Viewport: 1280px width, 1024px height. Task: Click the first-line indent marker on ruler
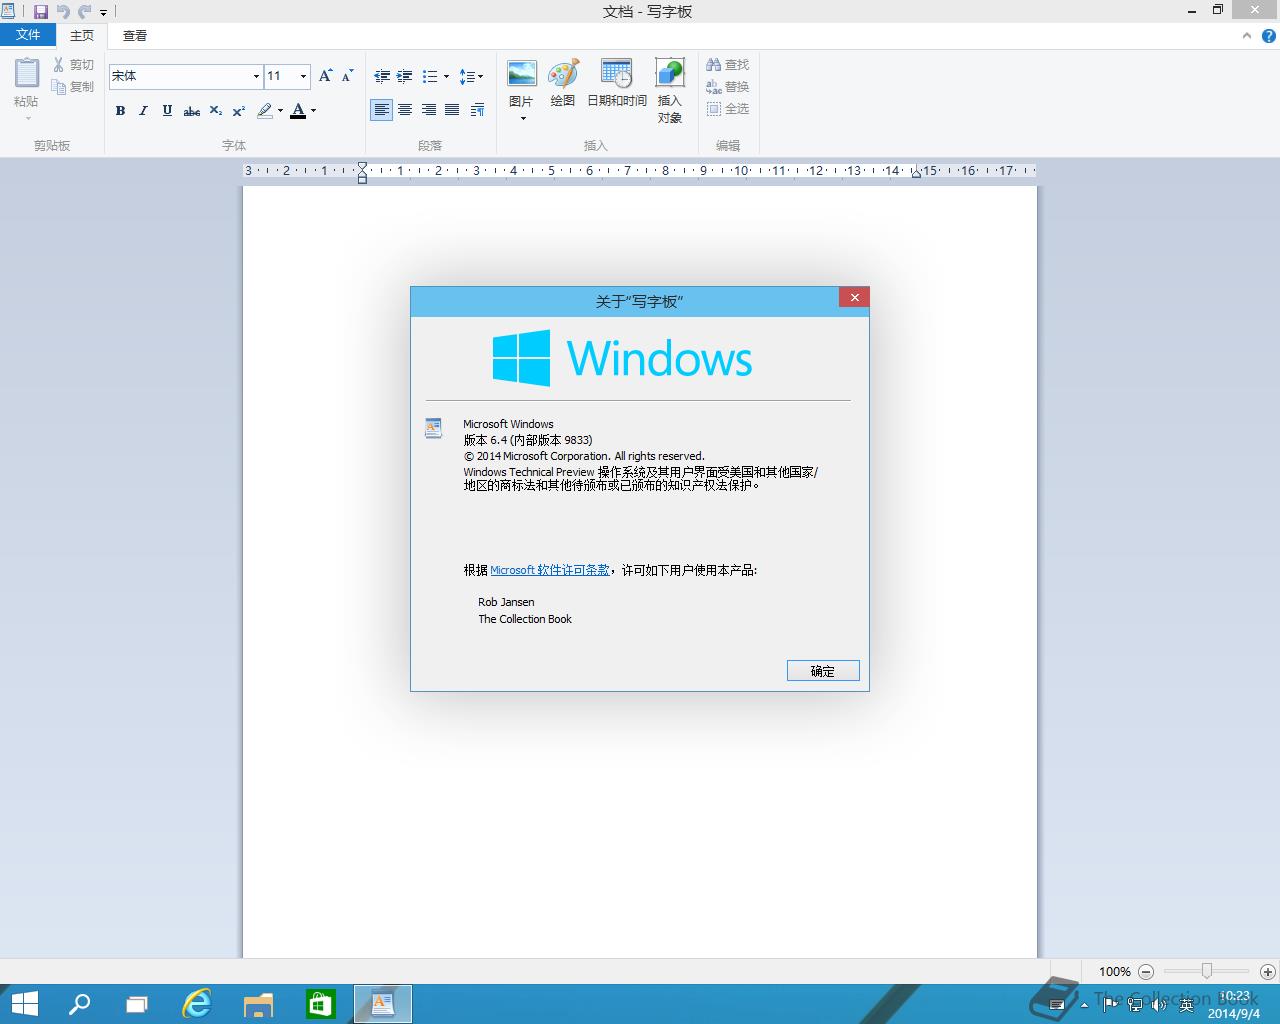(x=362, y=166)
